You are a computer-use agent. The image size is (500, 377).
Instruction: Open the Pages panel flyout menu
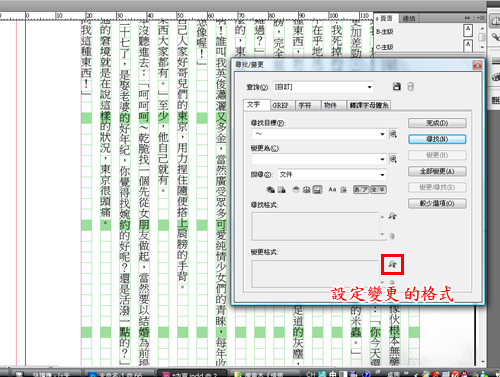(x=480, y=18)
